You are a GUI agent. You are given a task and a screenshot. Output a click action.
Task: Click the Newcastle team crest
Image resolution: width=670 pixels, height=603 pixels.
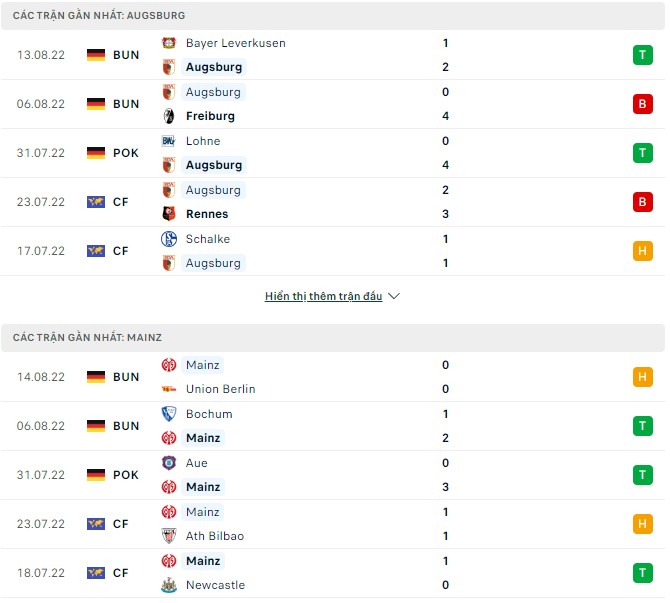tap(169, 585)
